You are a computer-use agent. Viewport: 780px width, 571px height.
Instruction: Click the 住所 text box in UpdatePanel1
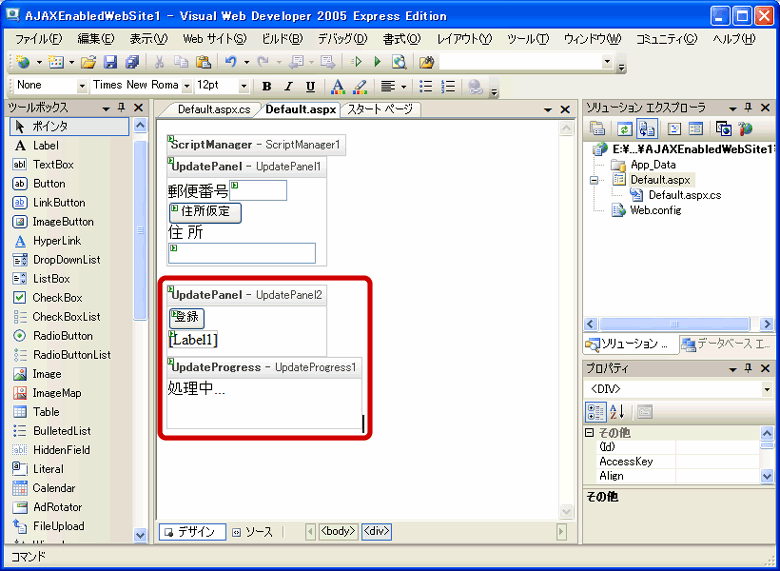tap(242, 253)
